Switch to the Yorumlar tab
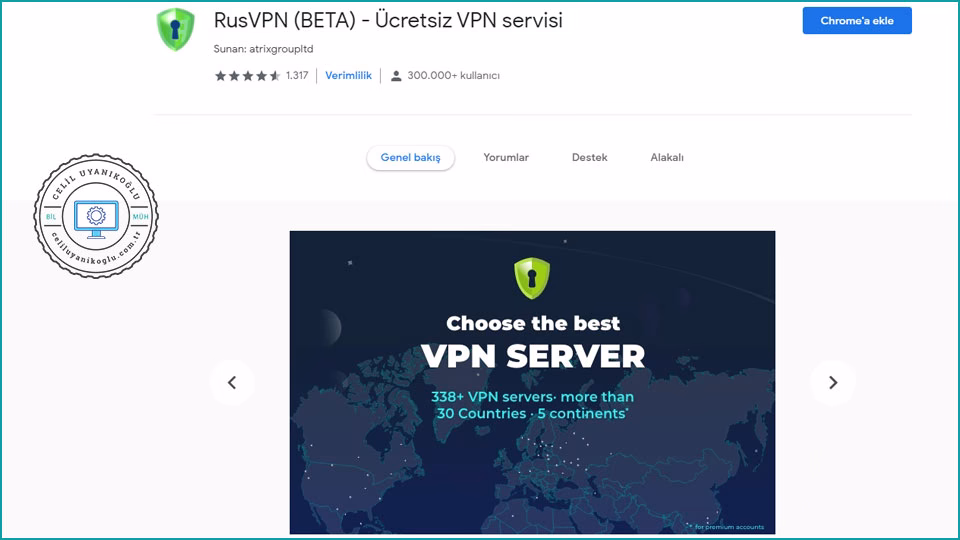 click(x=506, y=157)
